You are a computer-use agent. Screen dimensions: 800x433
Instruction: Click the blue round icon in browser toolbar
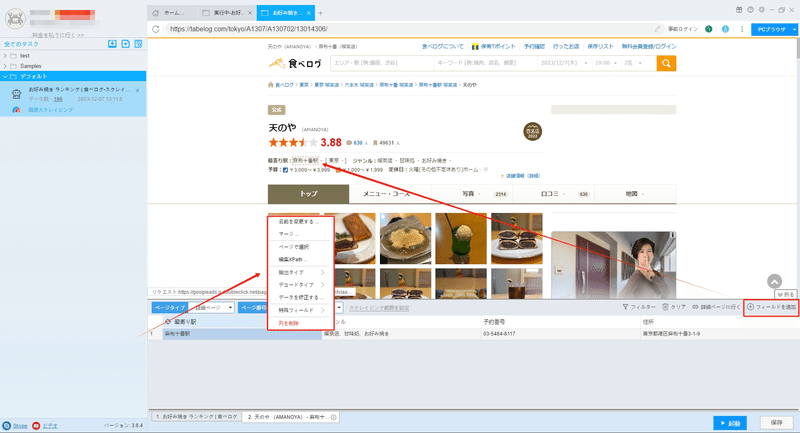(725, 29)
